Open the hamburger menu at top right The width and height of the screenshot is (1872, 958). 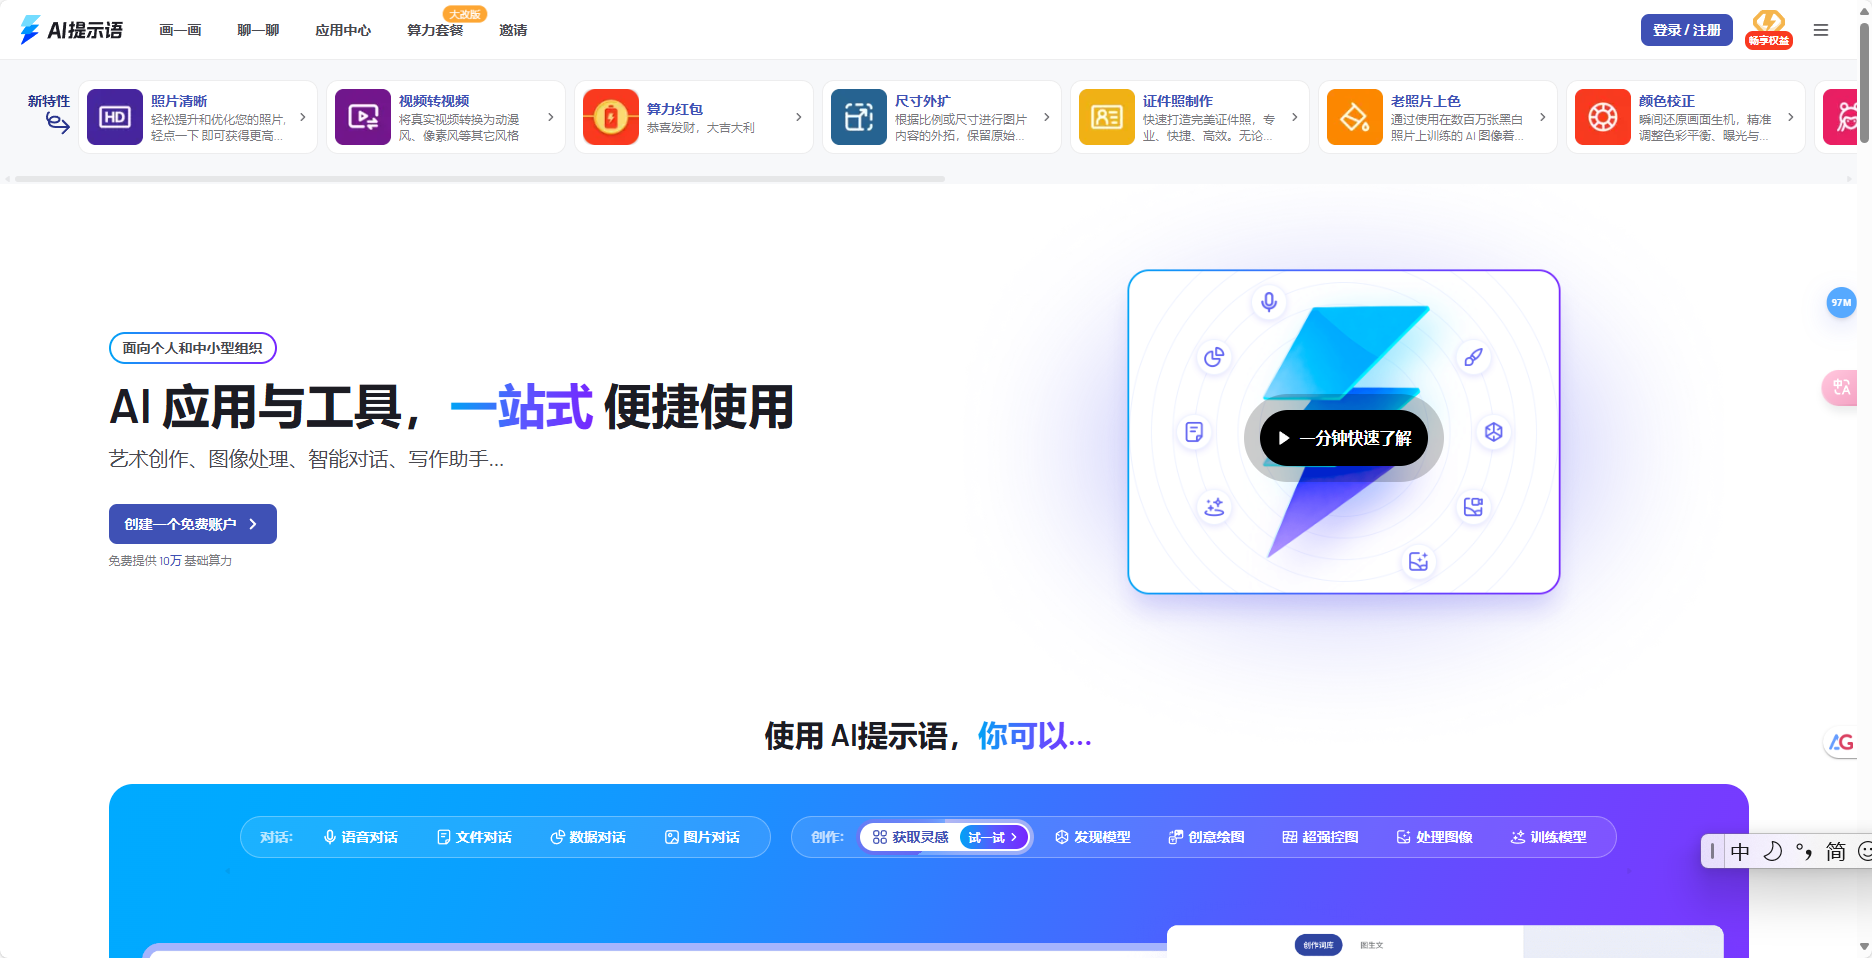1821,30
